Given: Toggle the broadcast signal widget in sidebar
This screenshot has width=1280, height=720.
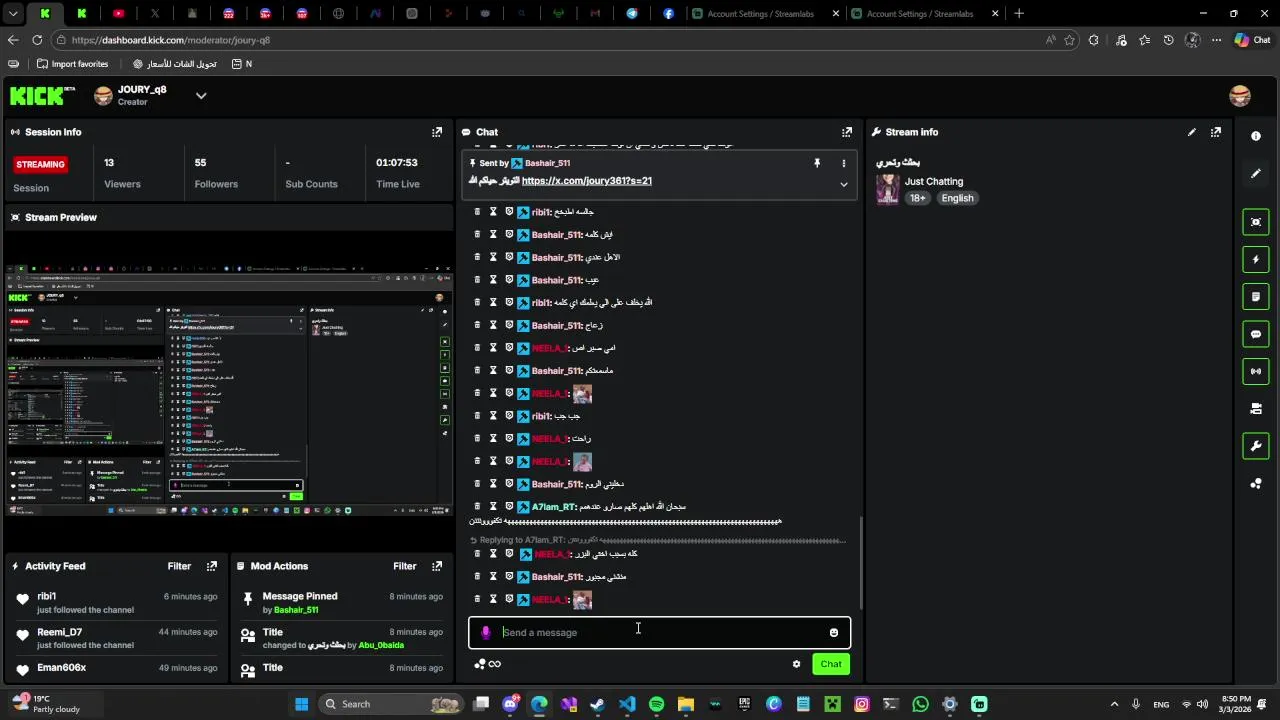Looking at the screenshot, I should (x=1256, y=371).
